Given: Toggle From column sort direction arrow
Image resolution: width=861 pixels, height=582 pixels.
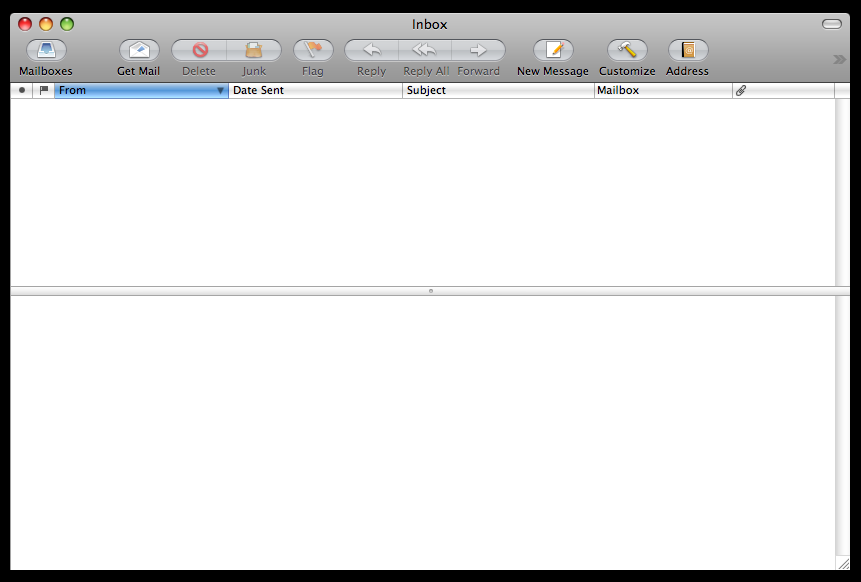Looking at the screenshot, I should click(220, 90).
